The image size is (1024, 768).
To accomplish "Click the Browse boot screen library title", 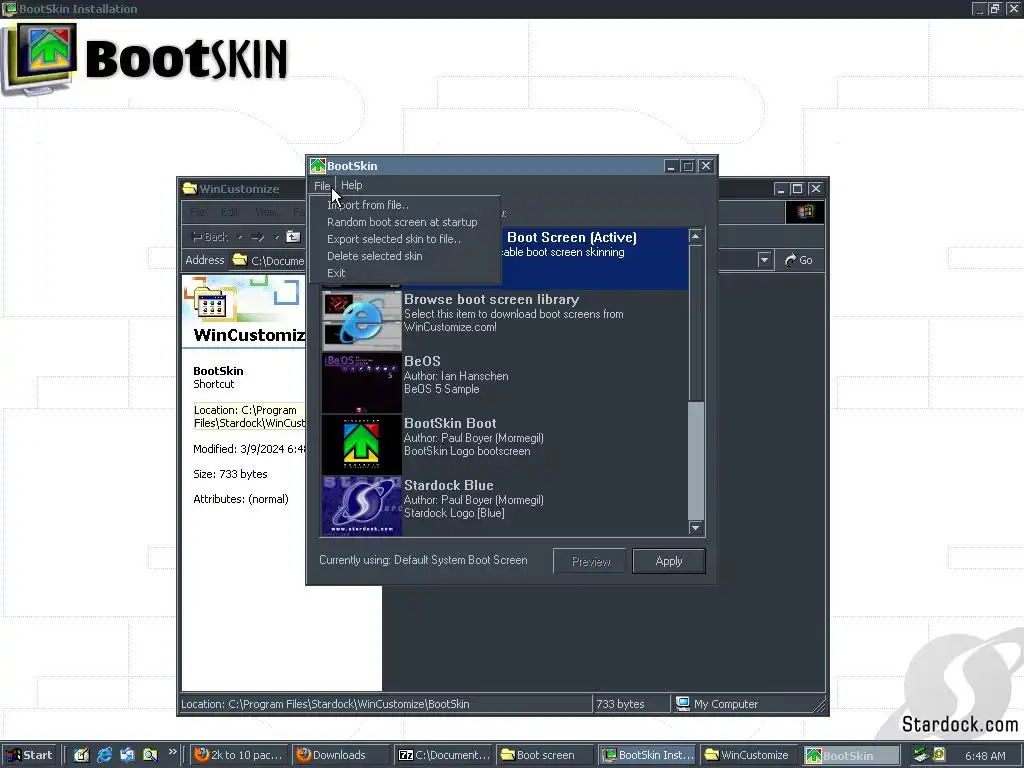I will [492, 300].
